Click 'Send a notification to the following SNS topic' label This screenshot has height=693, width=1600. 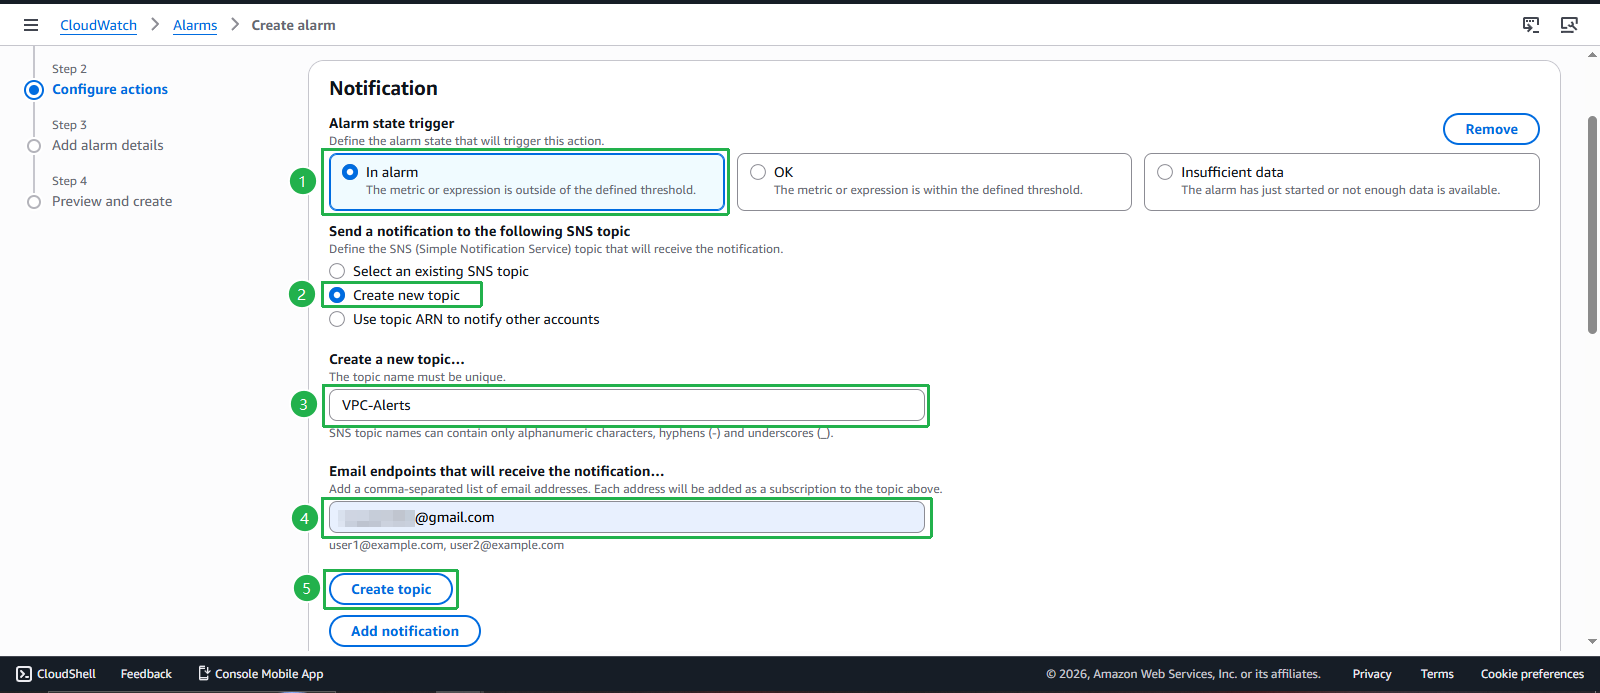click(x=480, y=231)
